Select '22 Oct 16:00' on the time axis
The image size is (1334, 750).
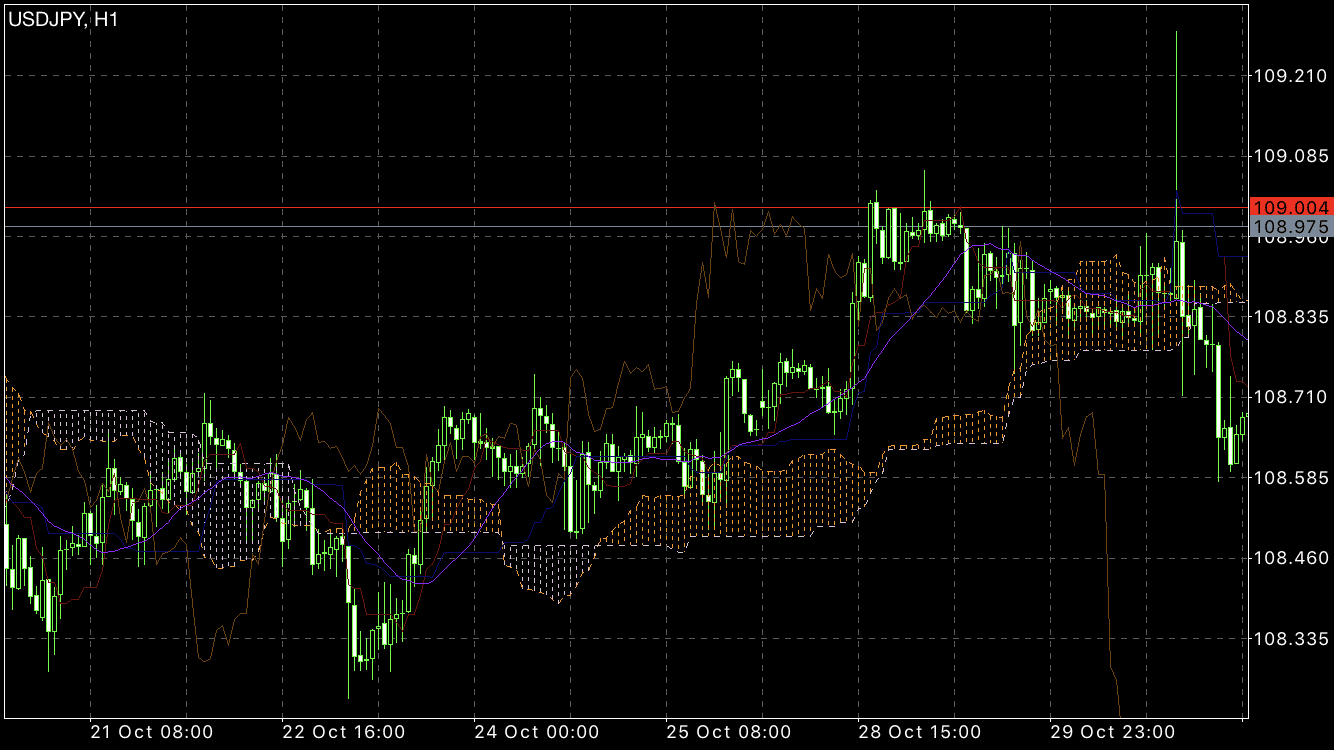tap(343, 732)
